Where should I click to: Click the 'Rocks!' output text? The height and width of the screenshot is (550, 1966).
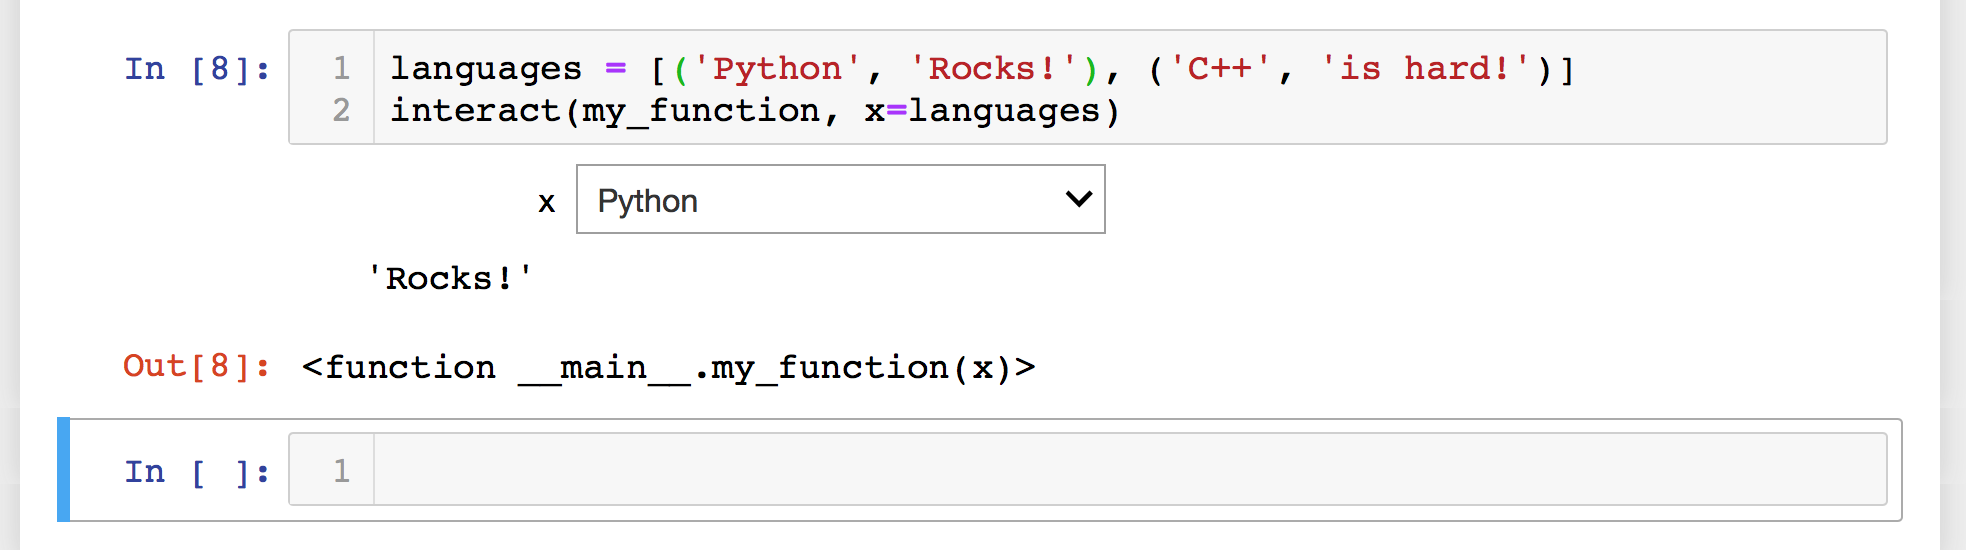click(x=450, y=278)
